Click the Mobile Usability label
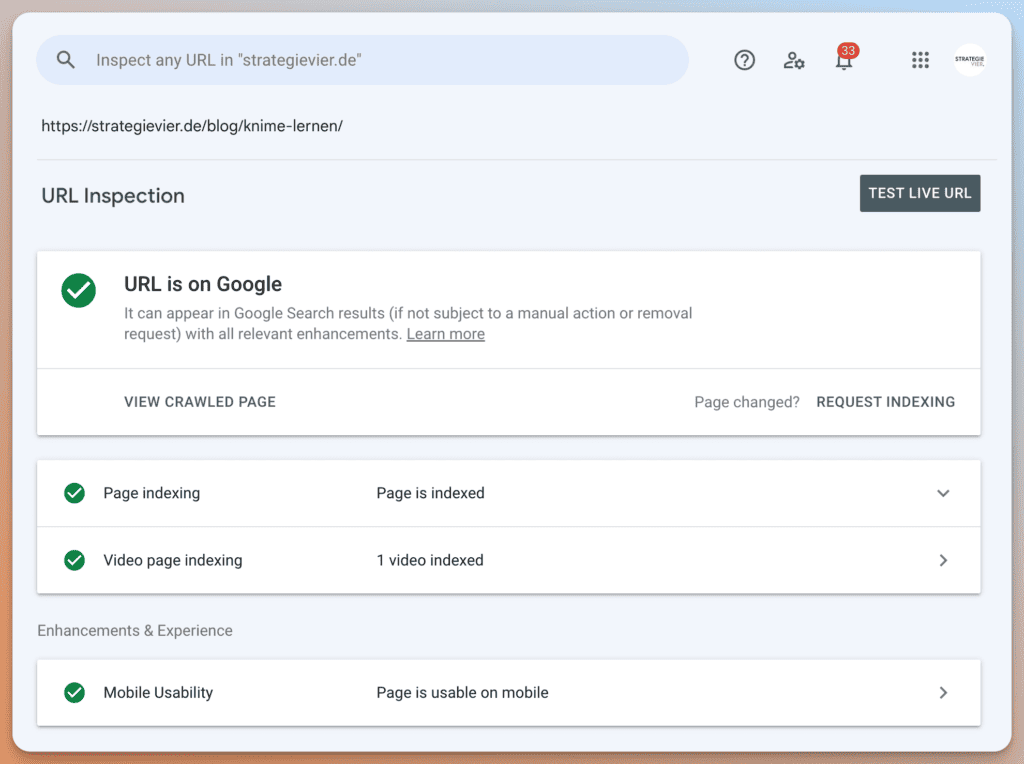 click(x=158, y=693)
